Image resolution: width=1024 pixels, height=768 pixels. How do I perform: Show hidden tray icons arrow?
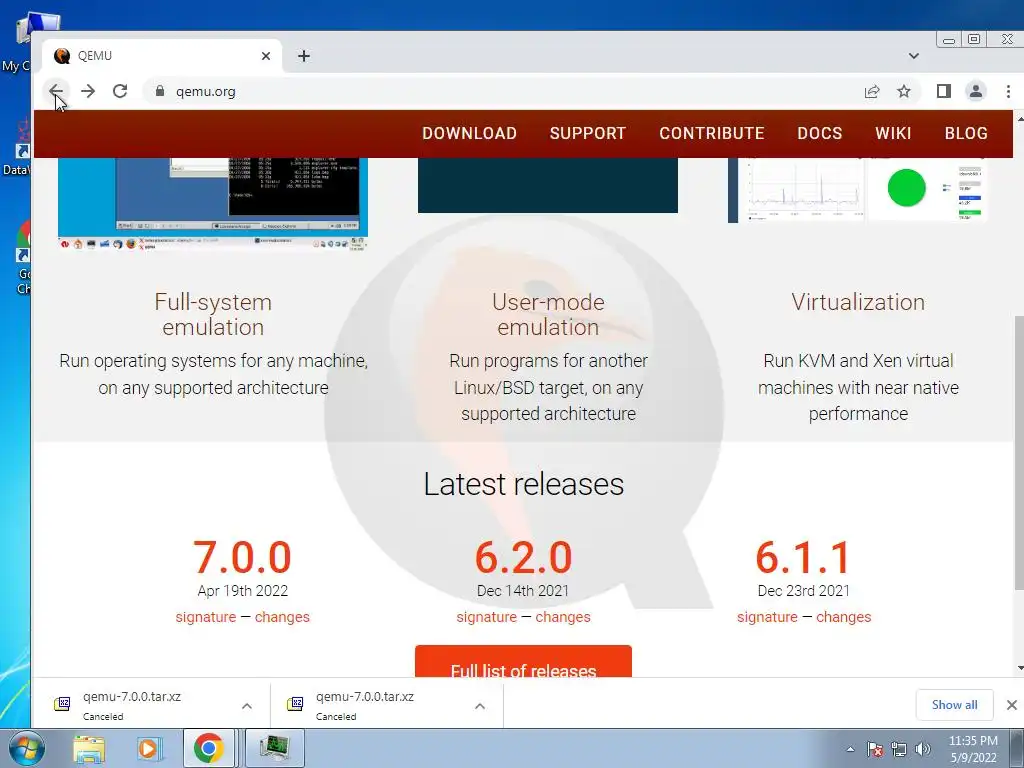tap(850, 749)
